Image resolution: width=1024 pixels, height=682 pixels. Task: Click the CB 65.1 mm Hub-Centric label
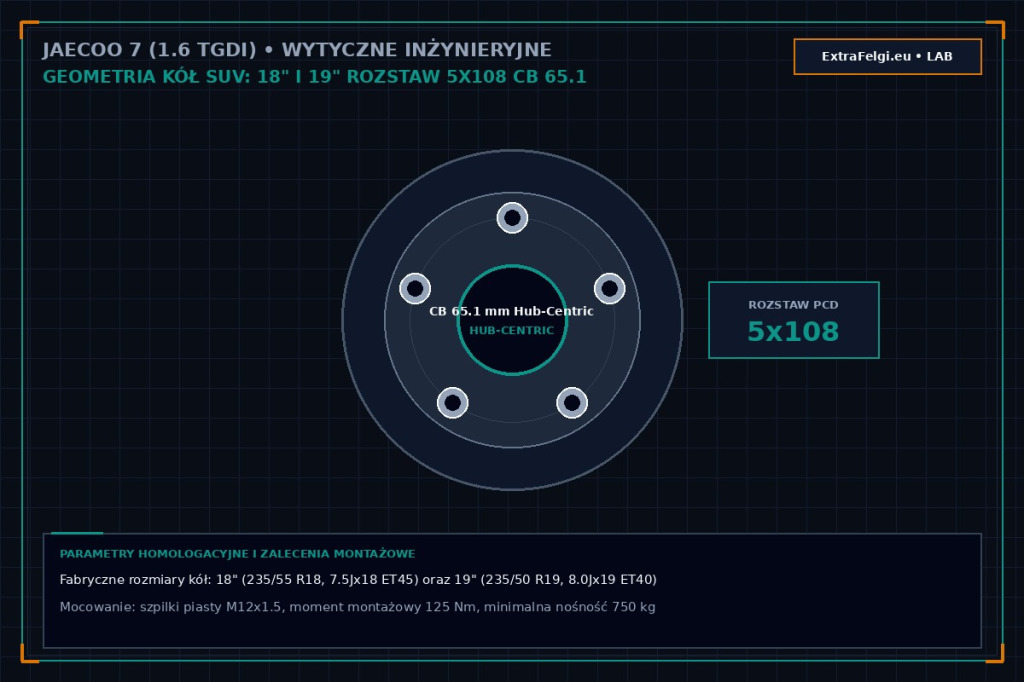(x=511, y=311)
